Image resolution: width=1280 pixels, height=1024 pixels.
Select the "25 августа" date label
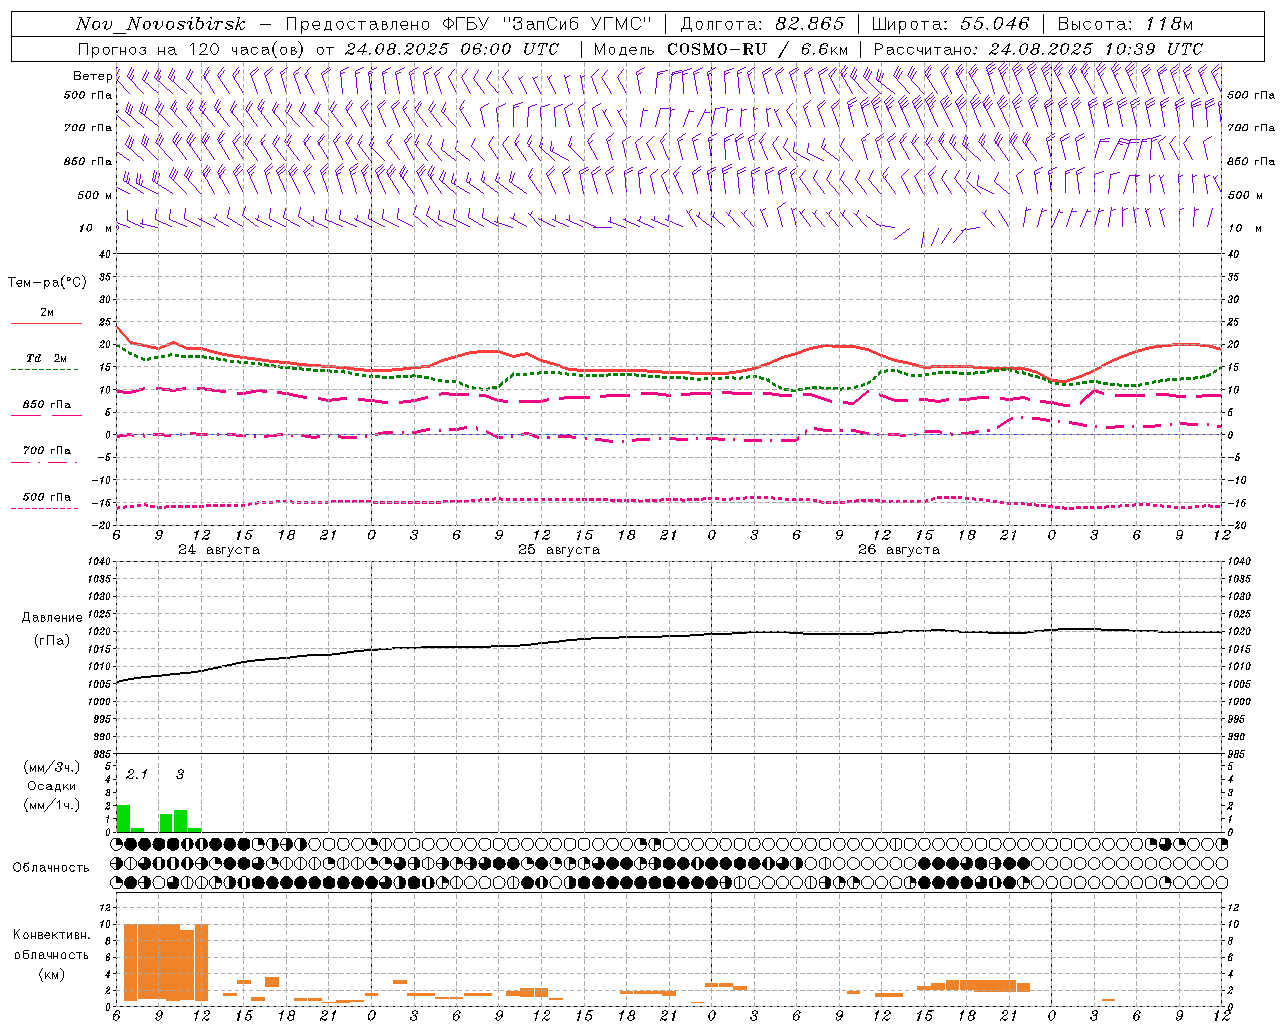[x=559, y=550]
